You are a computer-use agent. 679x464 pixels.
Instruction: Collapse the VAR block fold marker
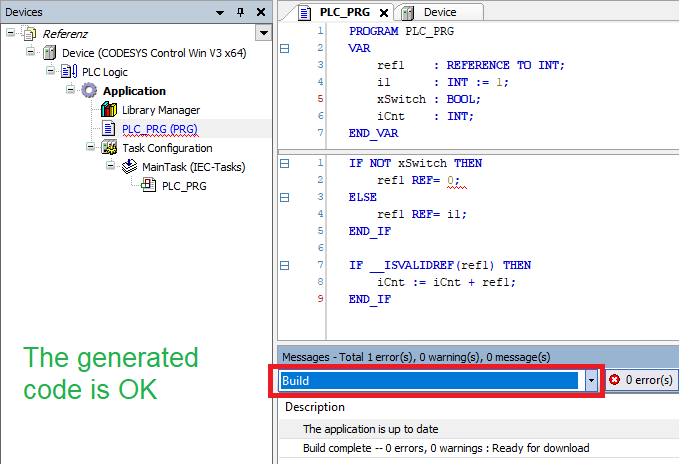coord(285,48)
